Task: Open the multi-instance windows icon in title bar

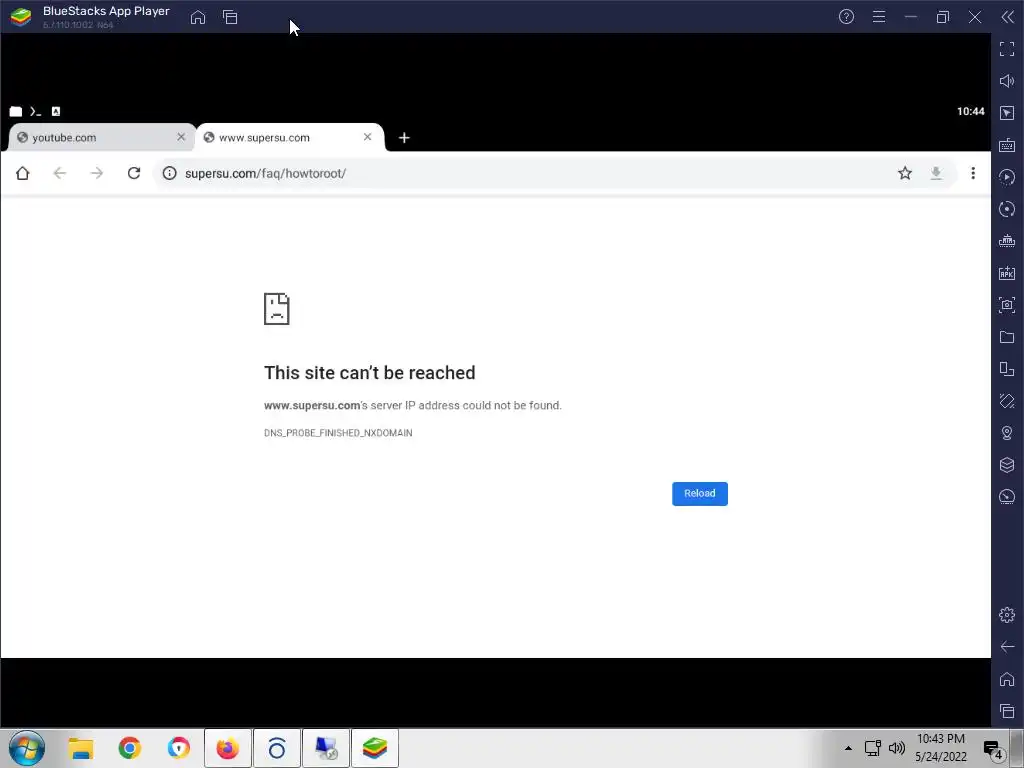Action: coord(230,17)
